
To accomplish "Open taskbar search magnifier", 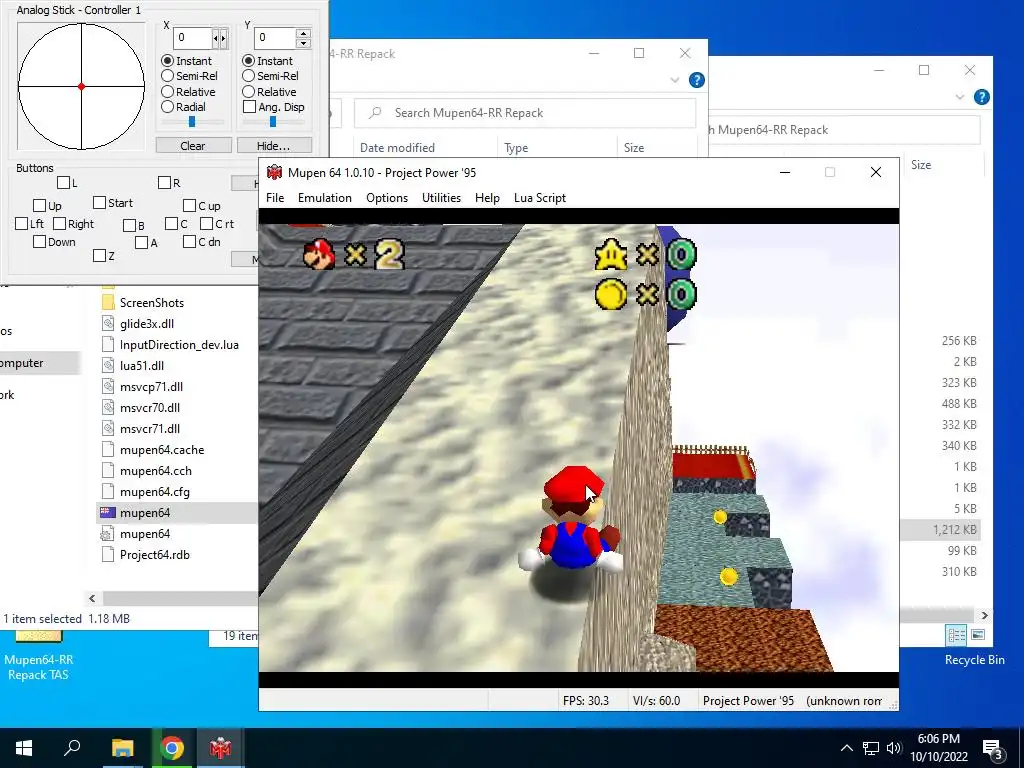I will pos(72,748).
